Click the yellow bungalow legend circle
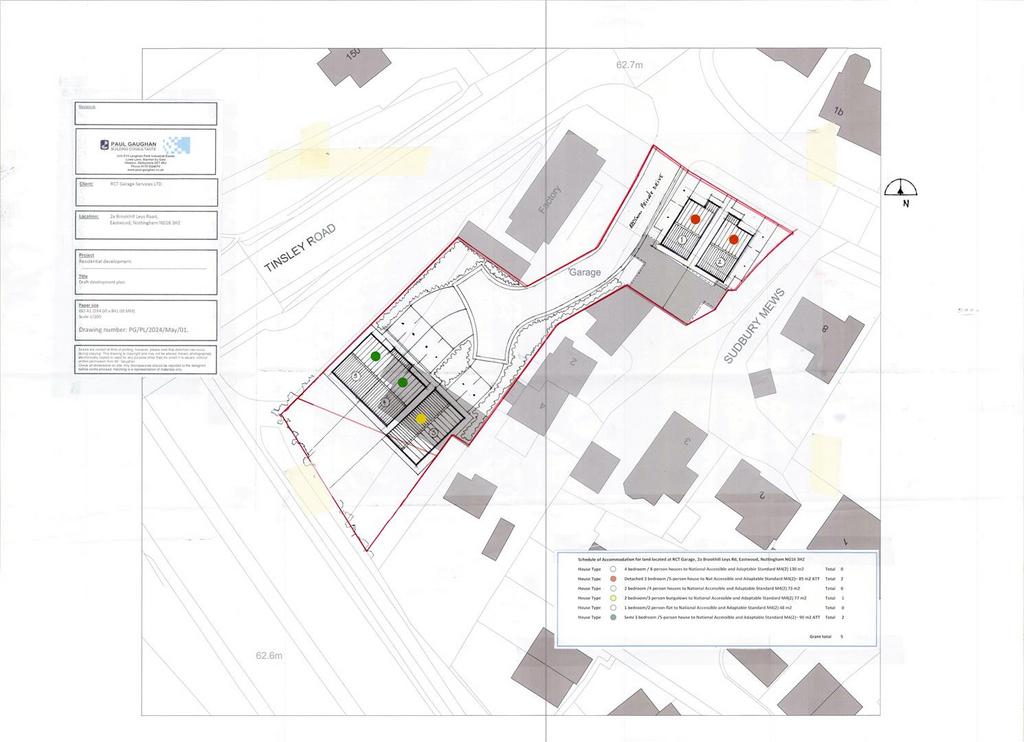The height and width of the screenshot is (742, 1024). [614, 598]
